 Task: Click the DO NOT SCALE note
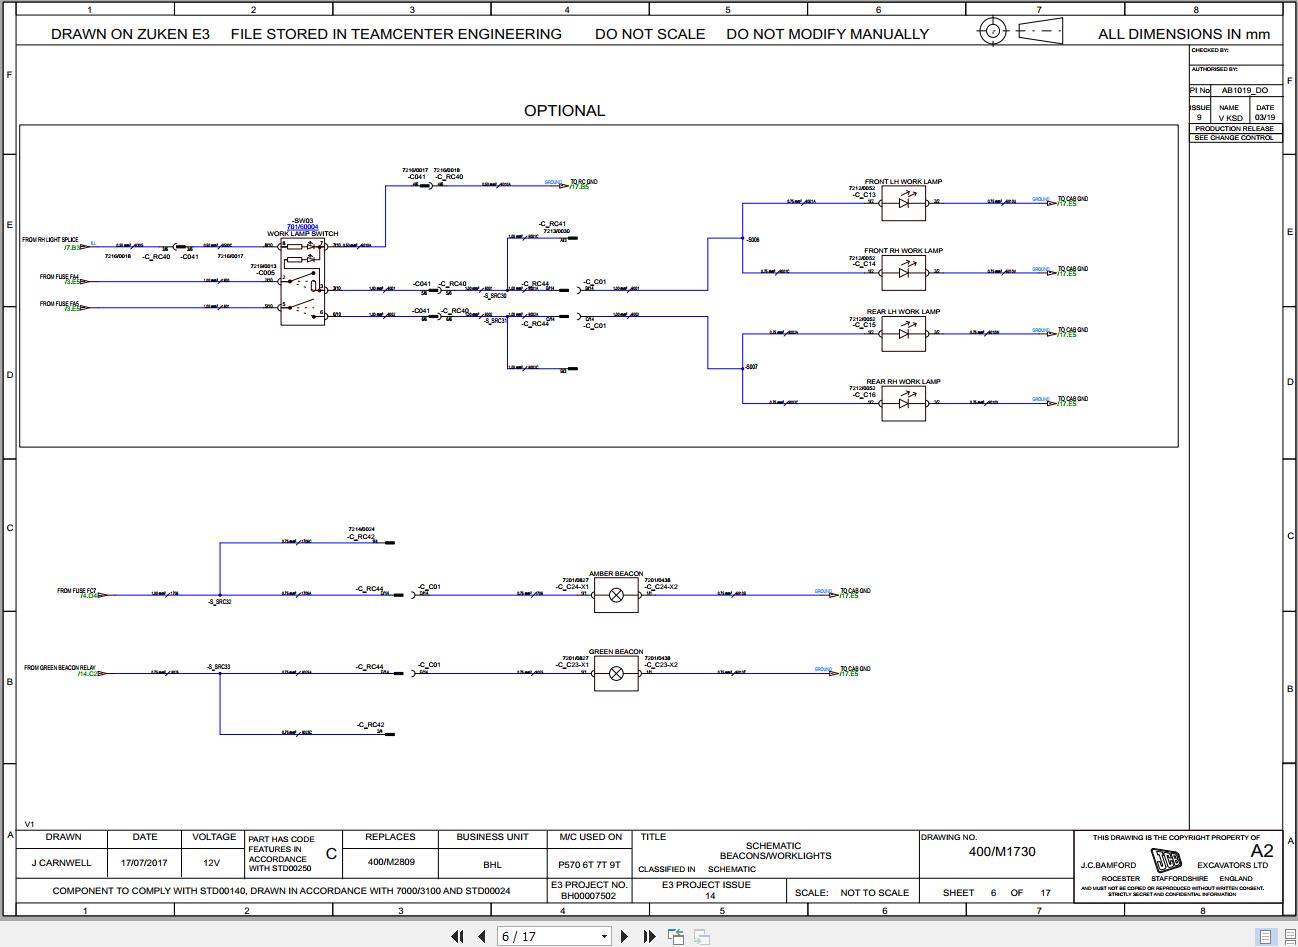[x=650, y=34]
